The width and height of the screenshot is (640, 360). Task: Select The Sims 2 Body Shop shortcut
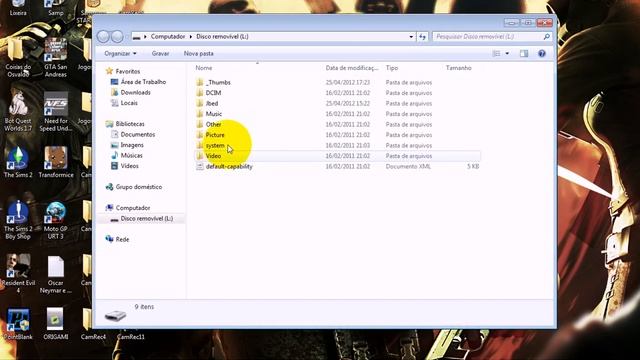pos(18,220)
